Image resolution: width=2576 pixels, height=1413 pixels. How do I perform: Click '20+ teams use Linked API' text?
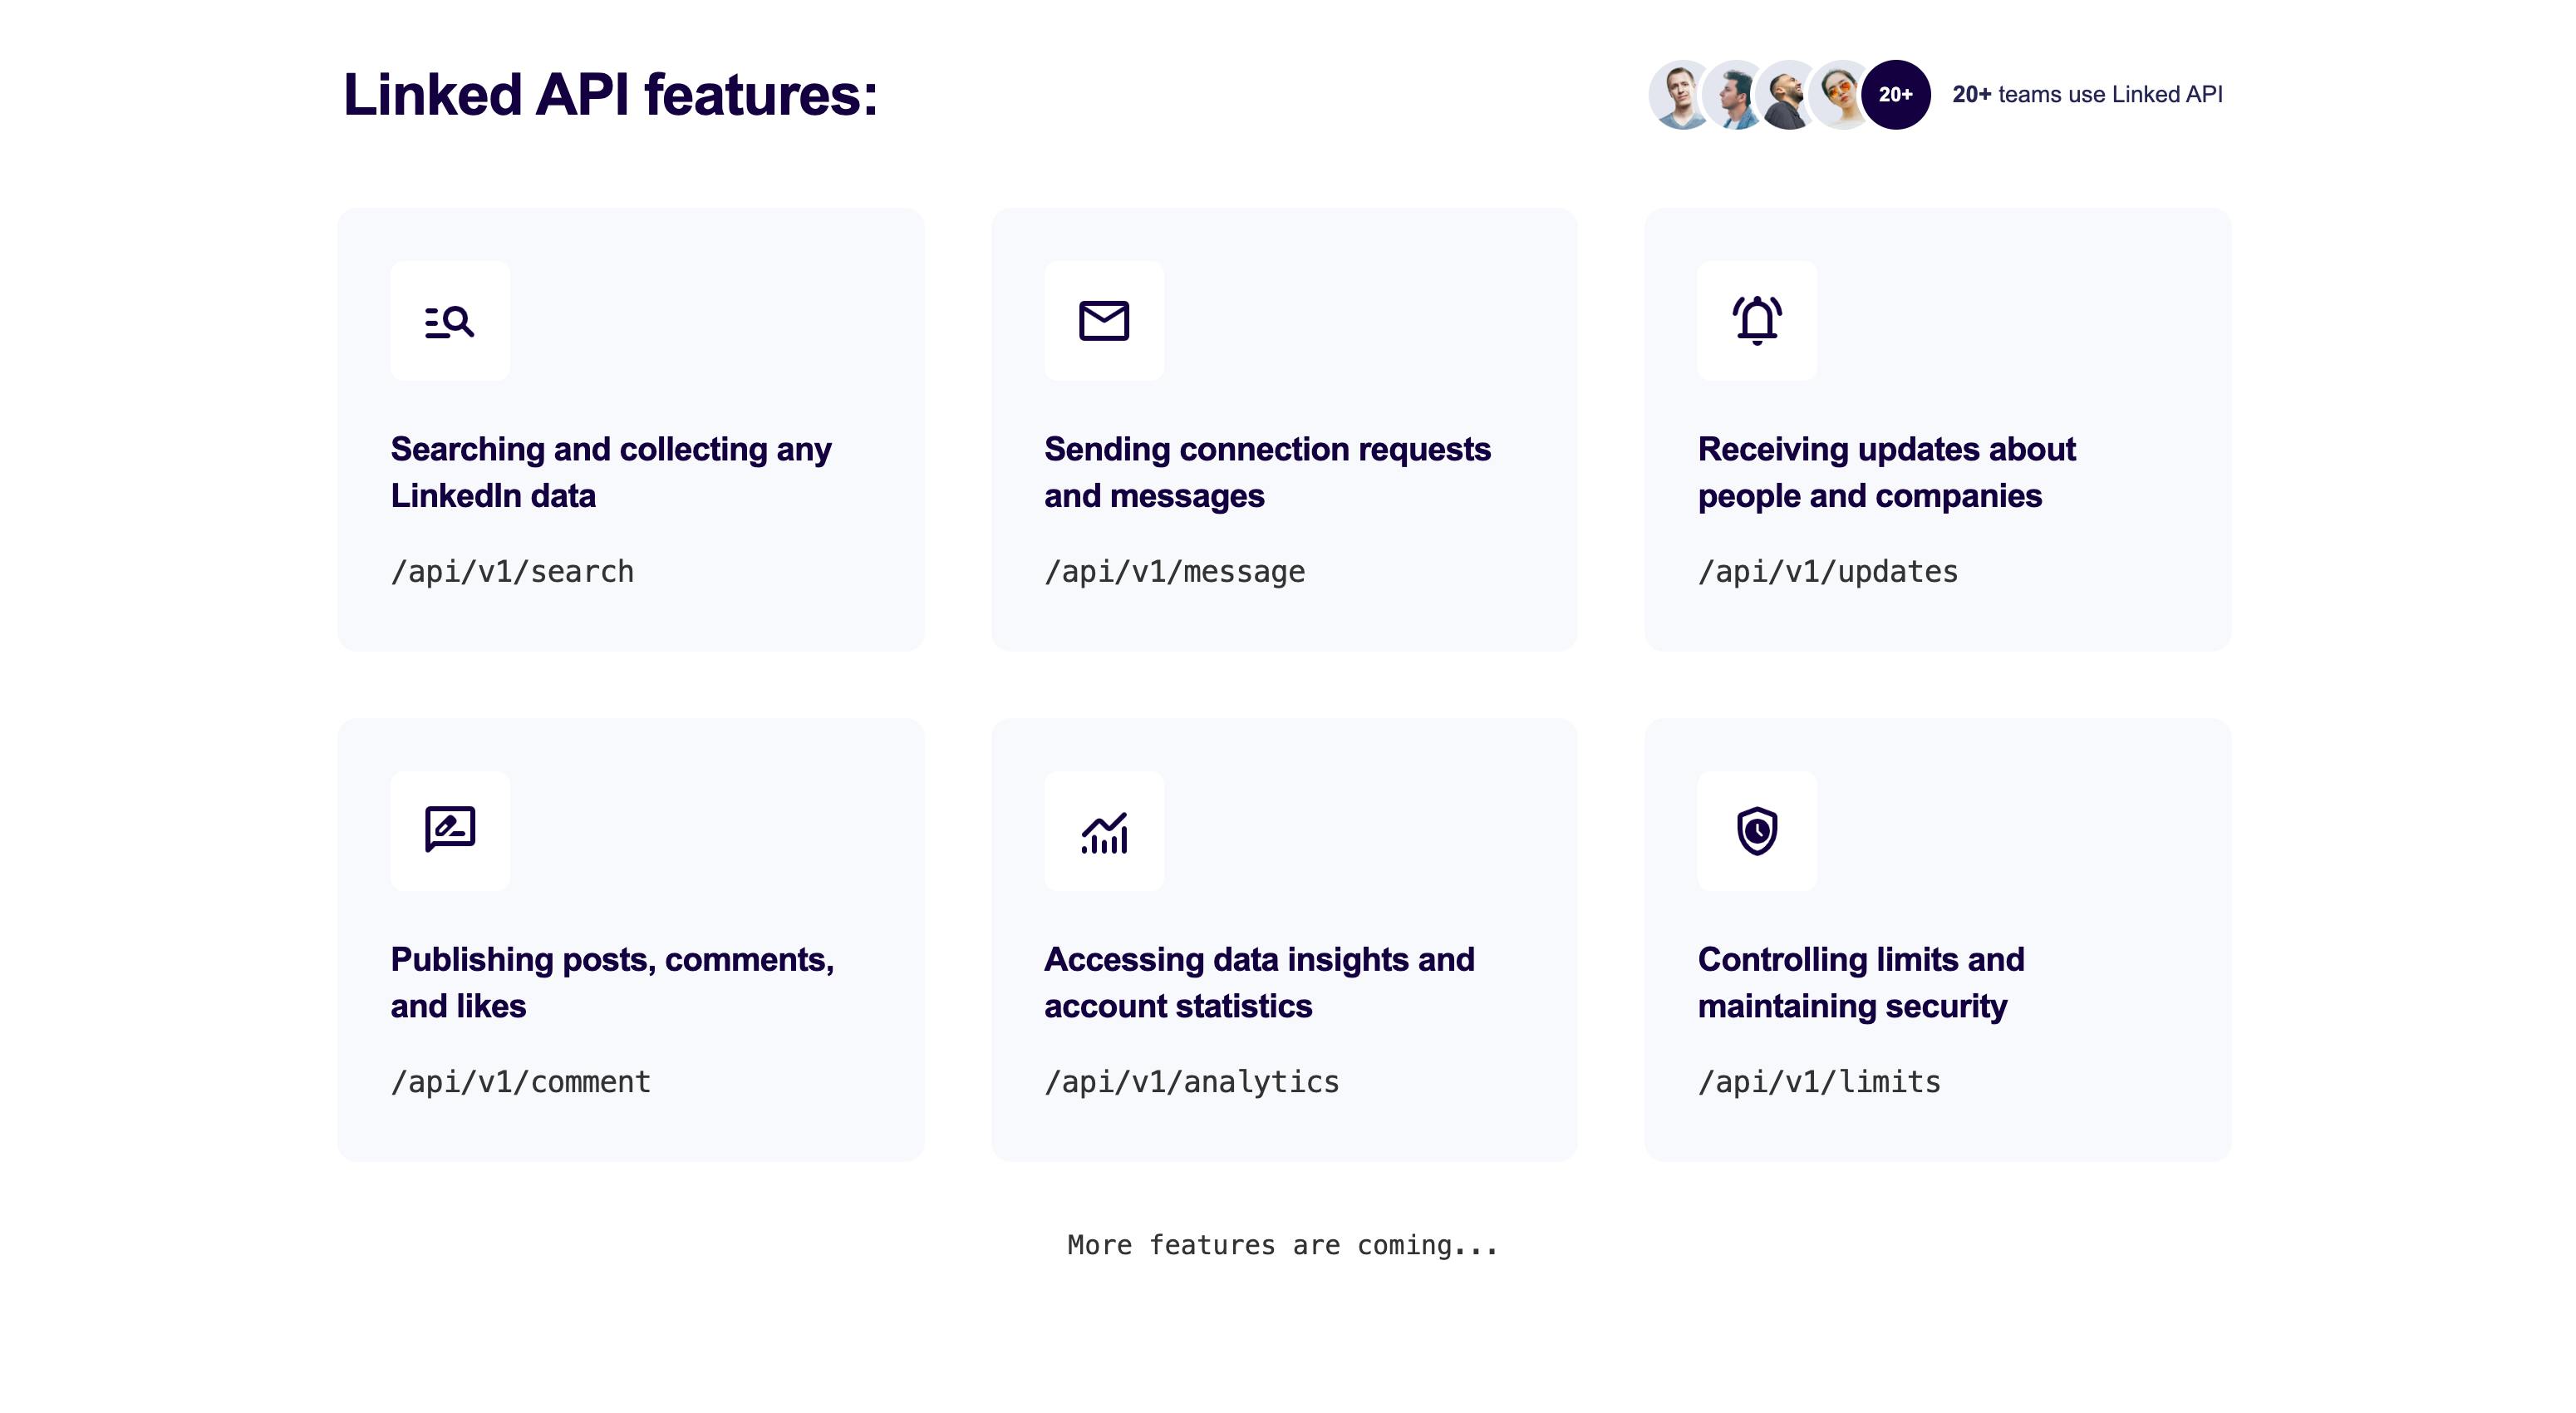[2087, 94]
